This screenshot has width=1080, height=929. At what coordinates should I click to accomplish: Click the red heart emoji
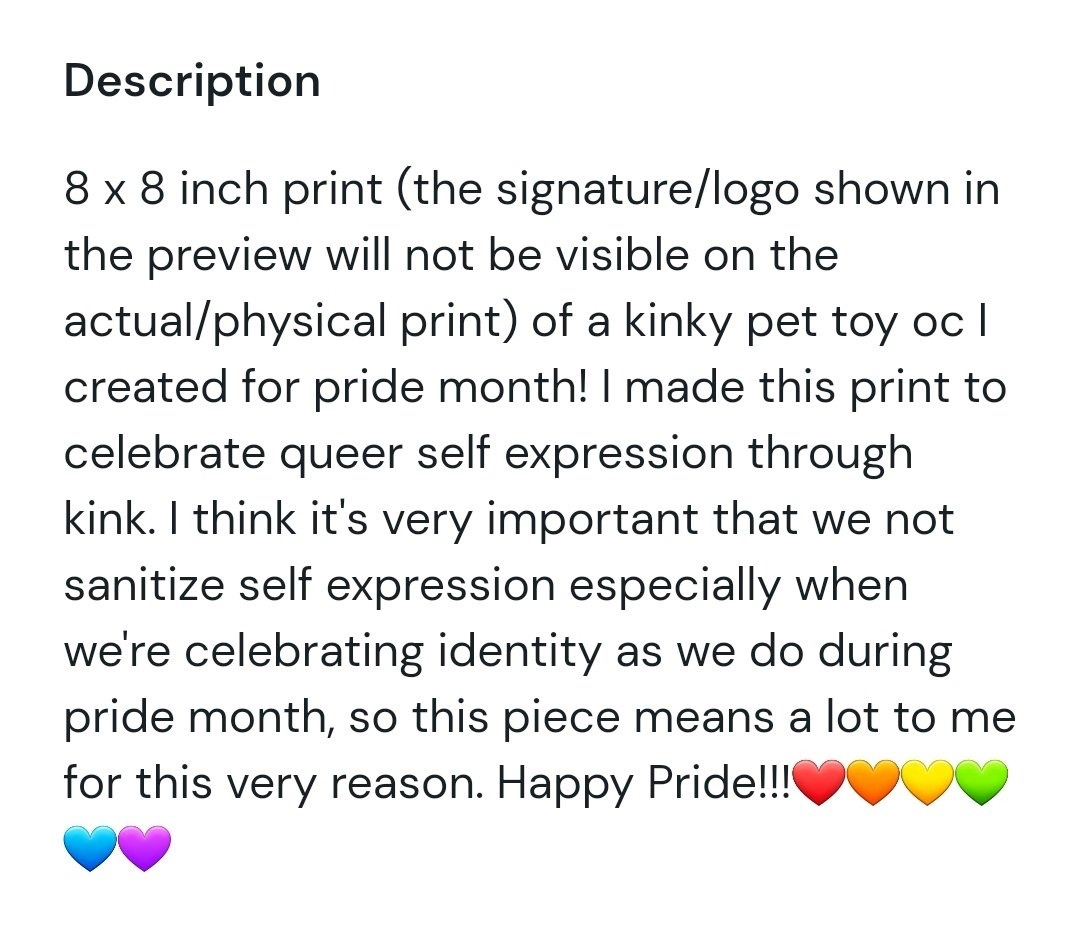(x=818, y=781)
